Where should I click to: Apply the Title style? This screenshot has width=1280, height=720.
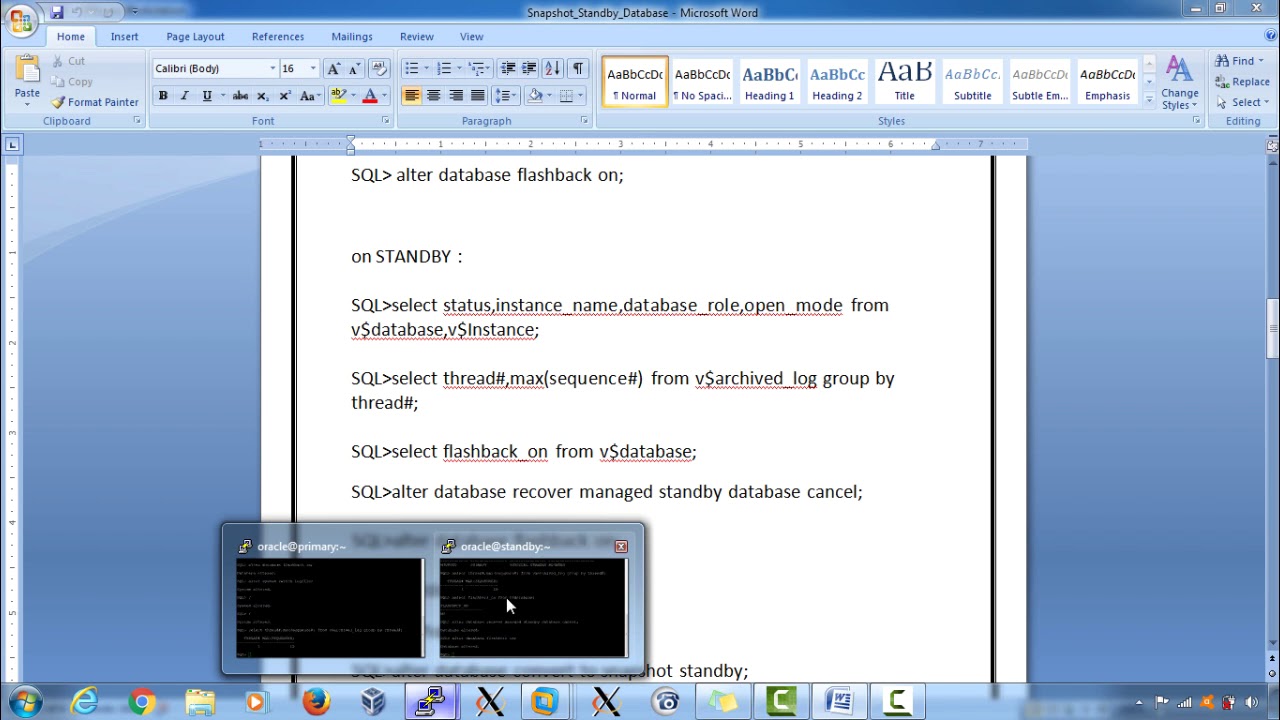tap(904, 82)
